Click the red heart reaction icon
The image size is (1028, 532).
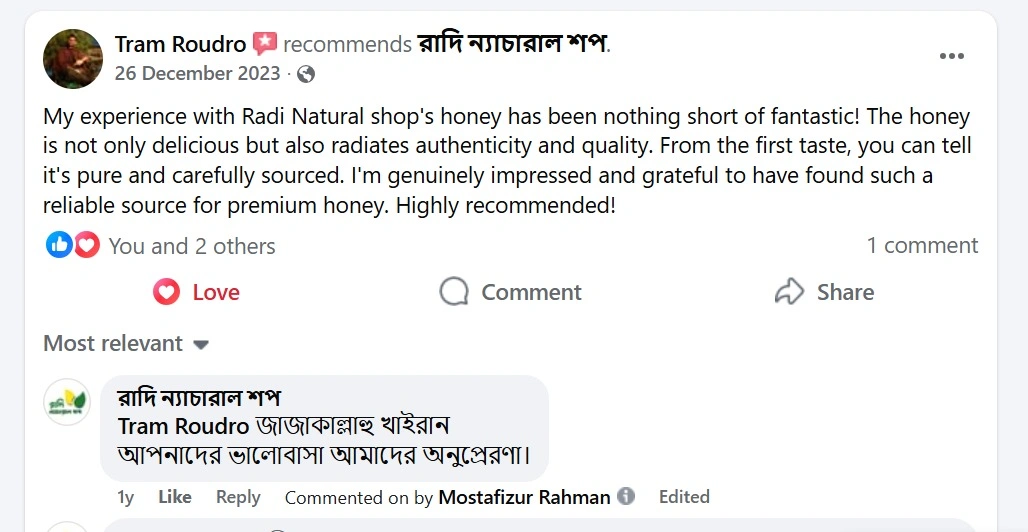point(87,245)
